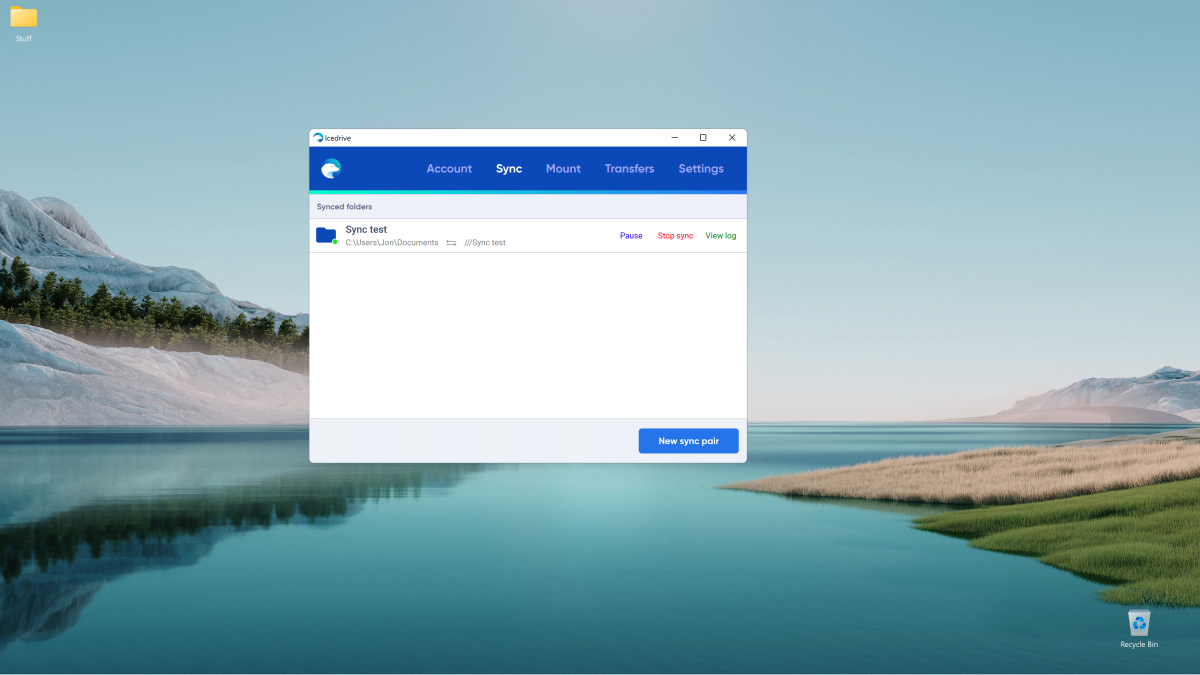The width and height of the screenshot is (1200, 675).
Task: Click the green sync status dot
Action: tap(335, 242)
